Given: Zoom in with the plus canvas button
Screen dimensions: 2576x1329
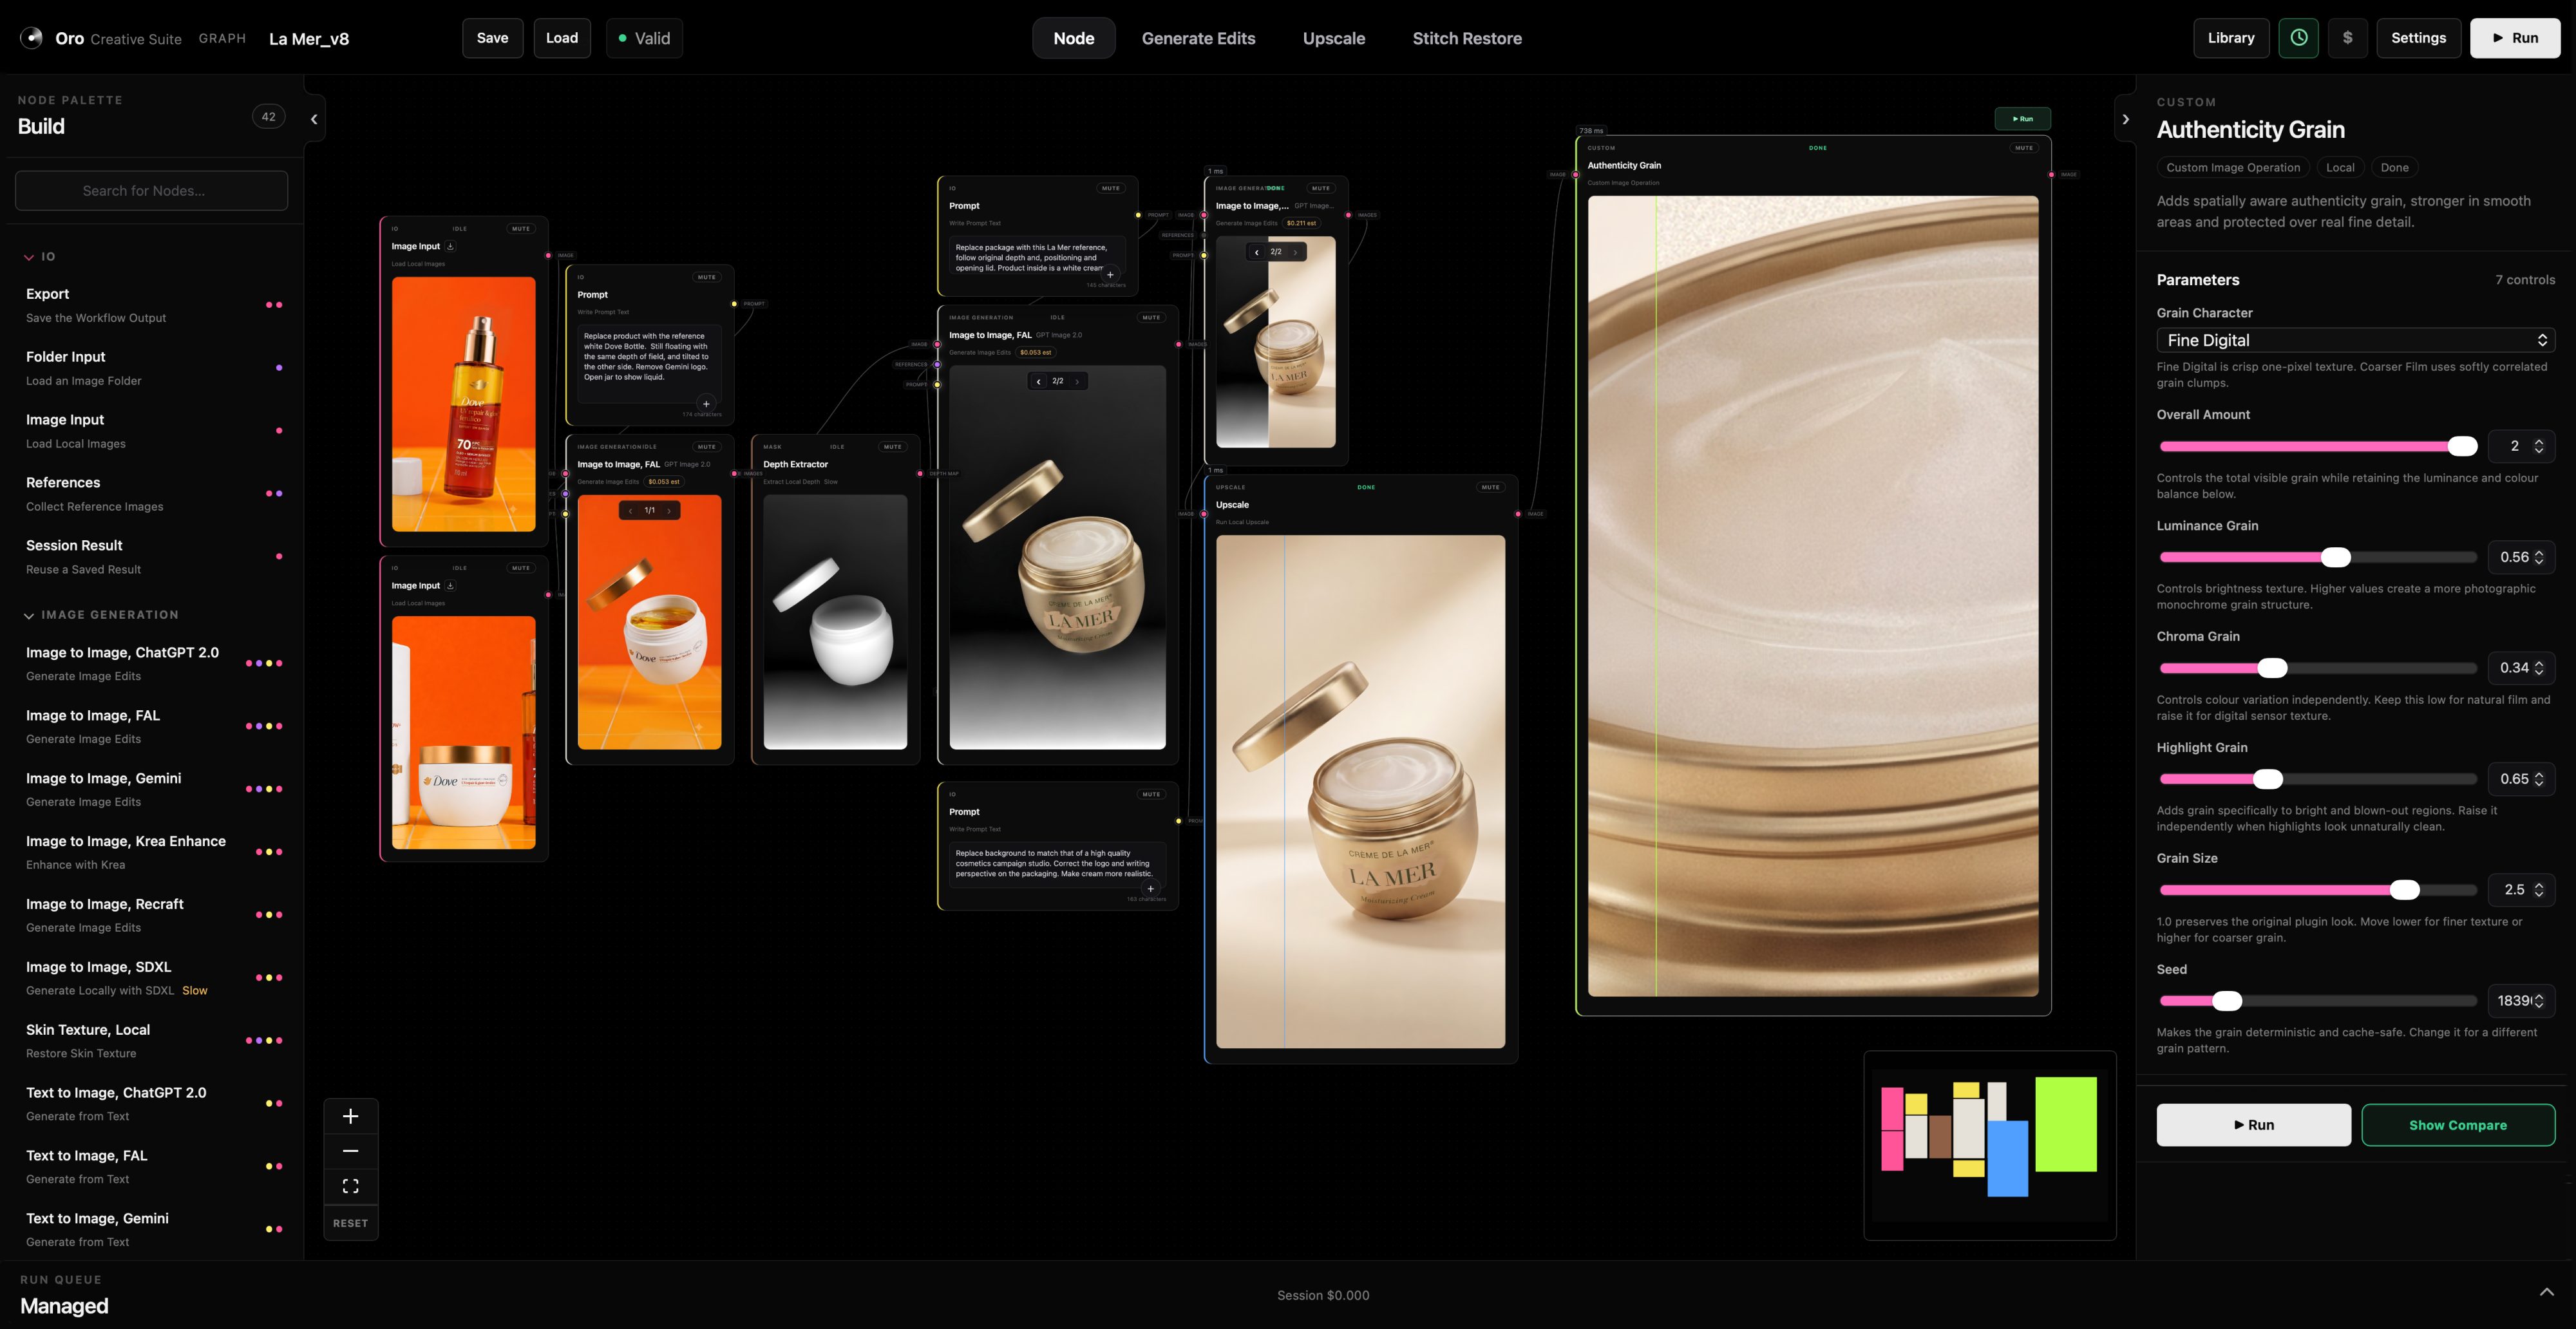Looking at the screenshot, I should click(x=351, y=1116).
